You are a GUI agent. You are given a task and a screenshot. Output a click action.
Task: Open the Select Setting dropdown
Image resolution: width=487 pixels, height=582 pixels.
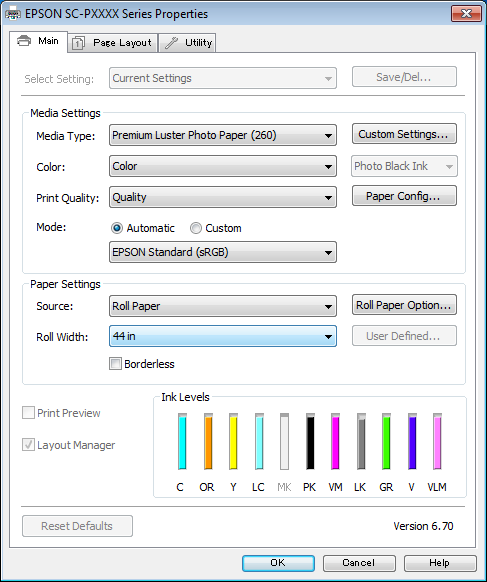tap(223, 78)
